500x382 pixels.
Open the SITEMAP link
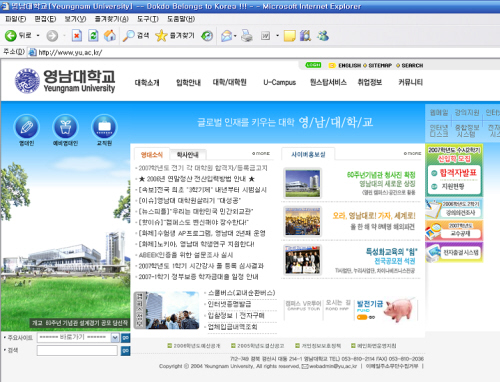pyautogui.click(x=380, y=66)
